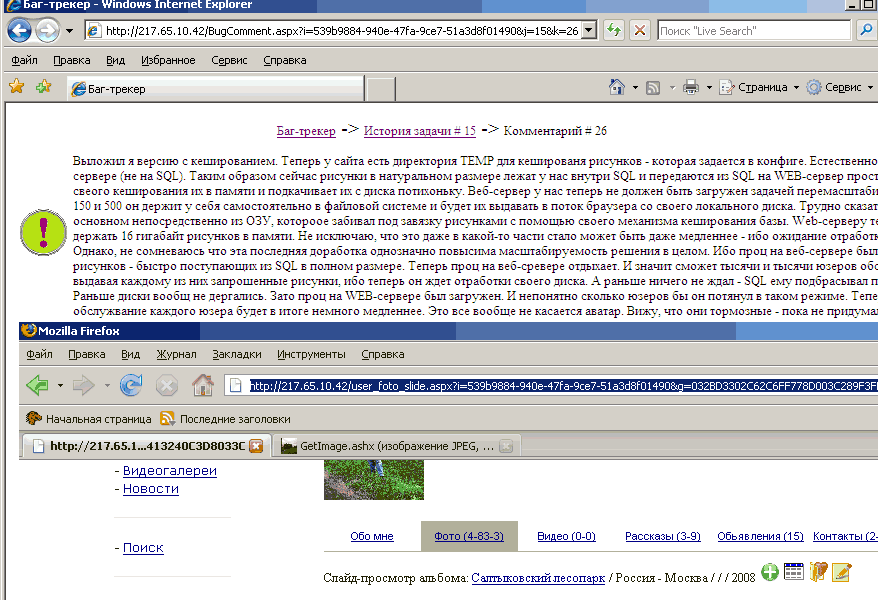878x600 pixels.
Task: Open the Объявления (15) tab
Action: [760, 536]
